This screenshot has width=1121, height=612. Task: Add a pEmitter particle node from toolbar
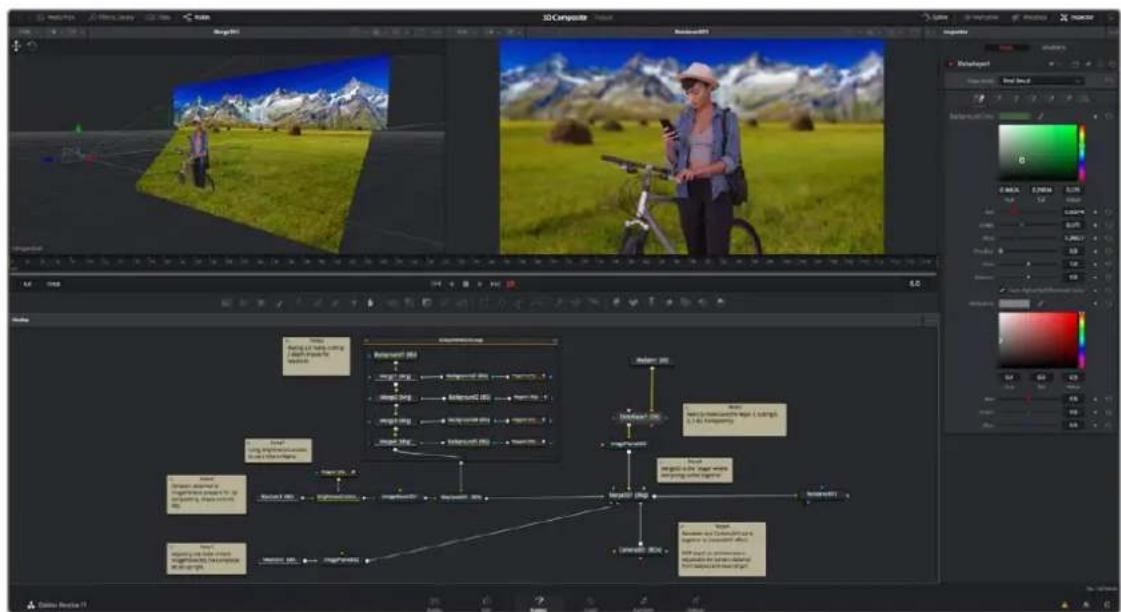559,302
